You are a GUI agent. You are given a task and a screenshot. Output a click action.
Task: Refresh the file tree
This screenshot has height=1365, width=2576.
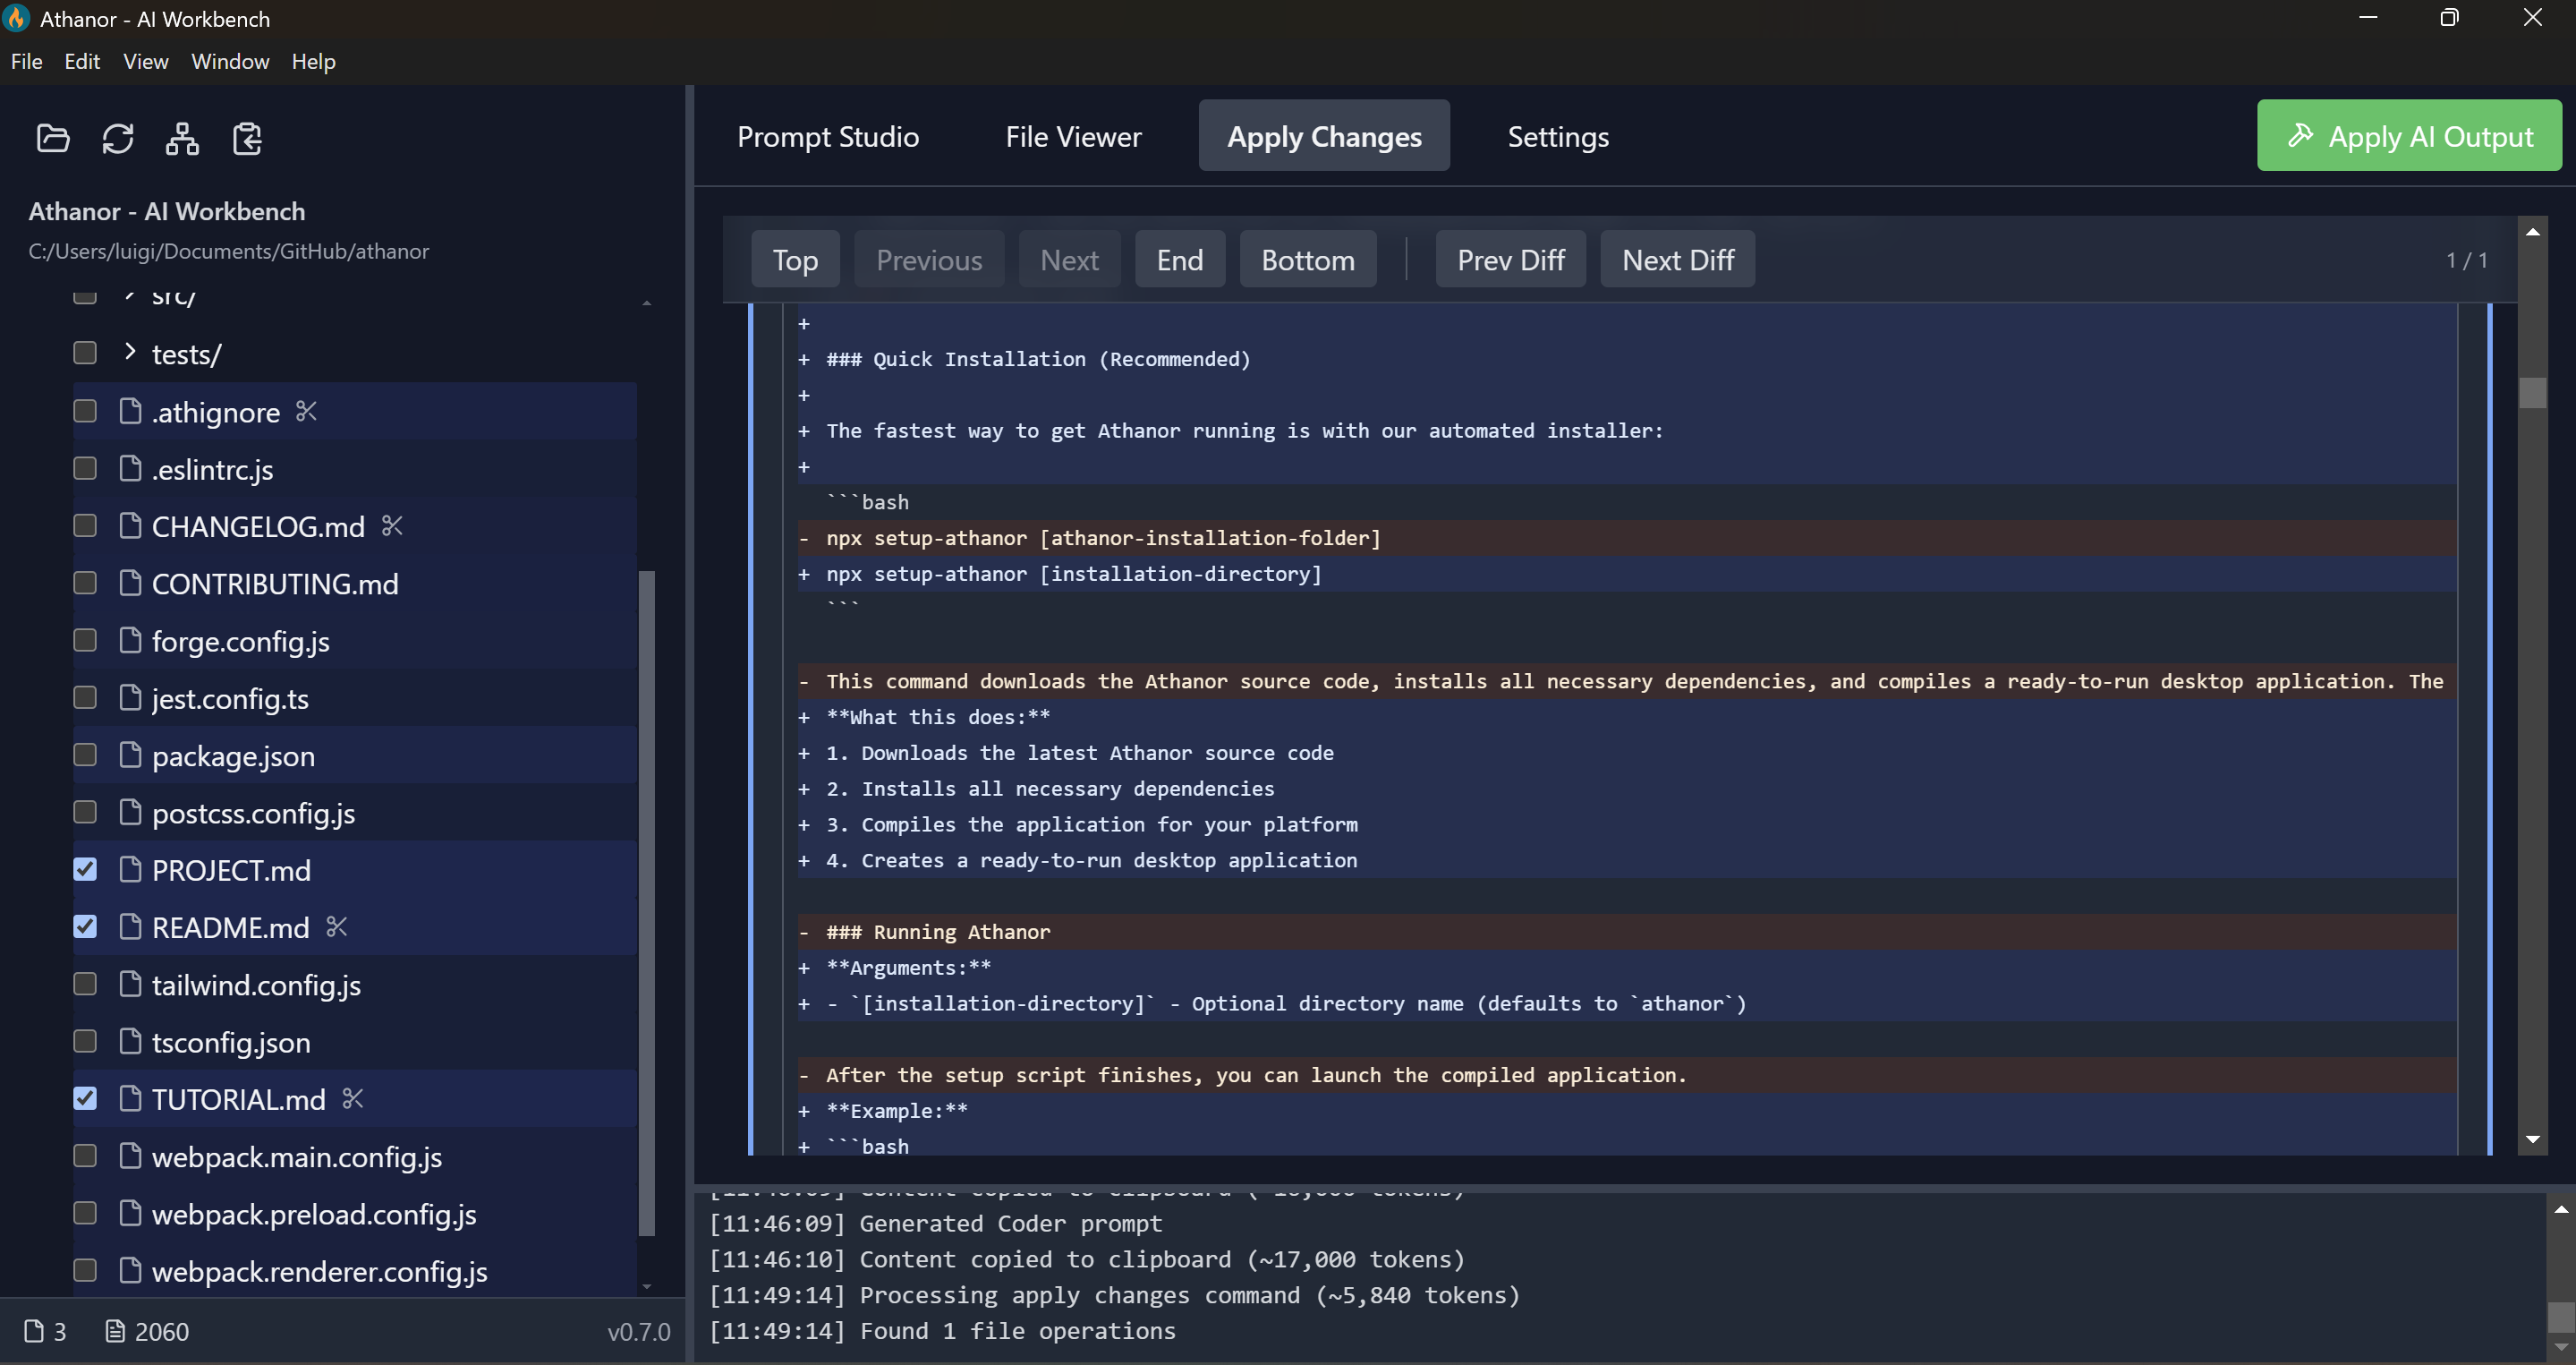click(x=118, y=139)
